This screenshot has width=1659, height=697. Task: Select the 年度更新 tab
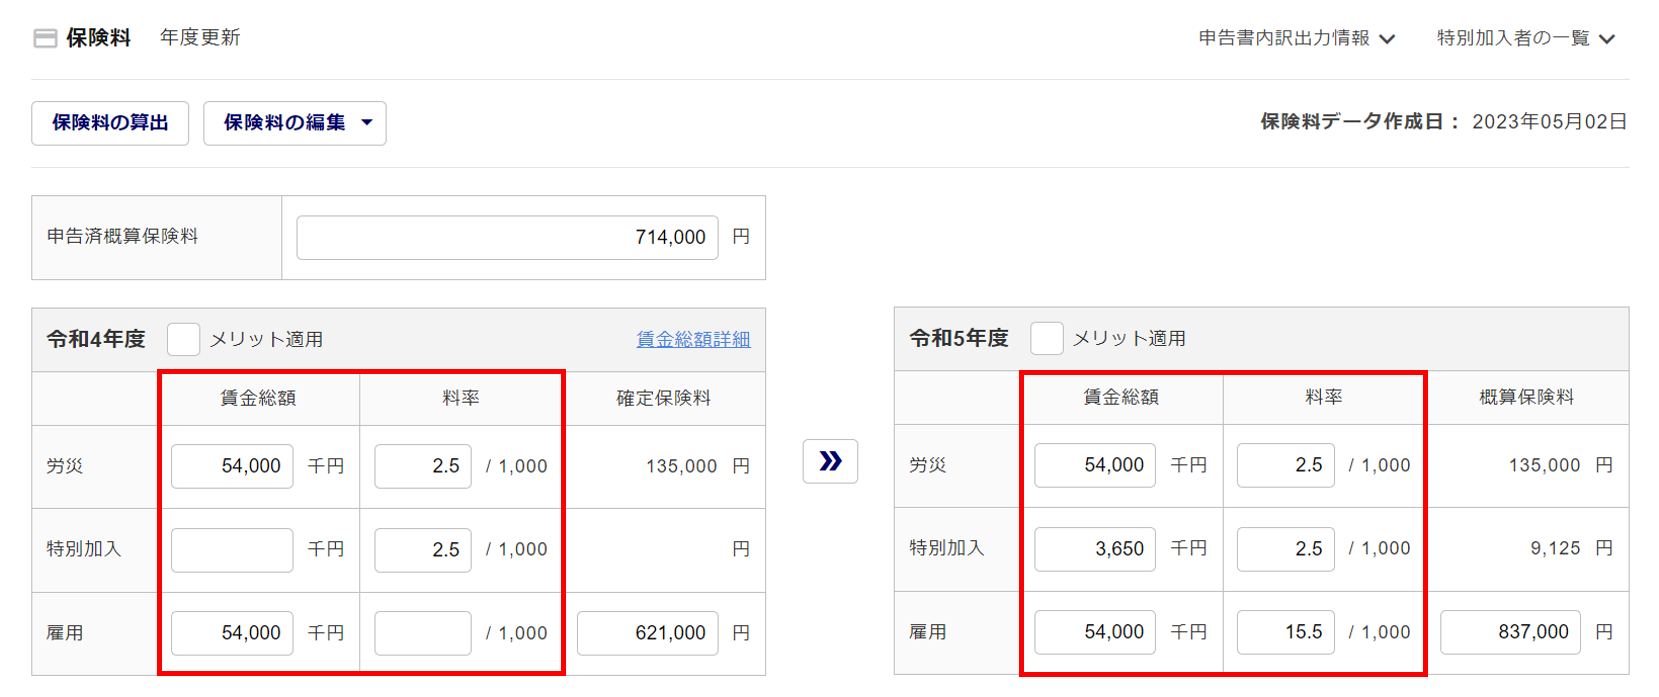coord(200,38)
